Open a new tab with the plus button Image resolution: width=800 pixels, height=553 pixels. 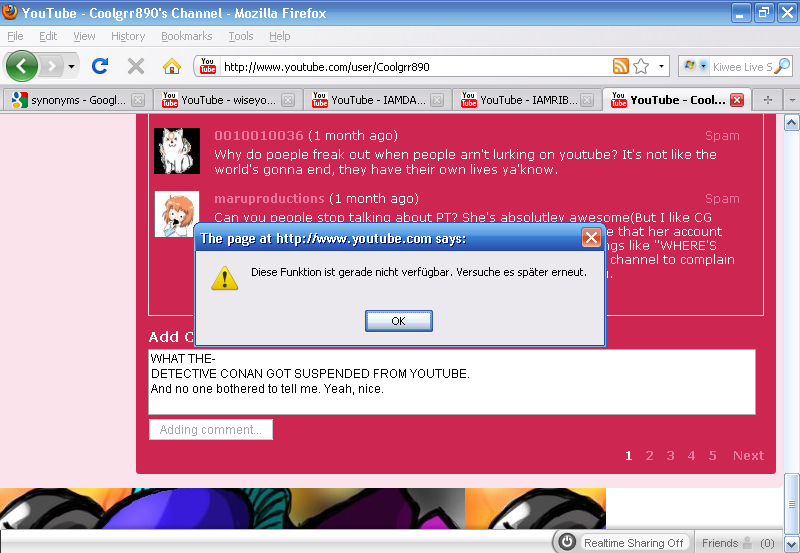(x=767, y=100)
